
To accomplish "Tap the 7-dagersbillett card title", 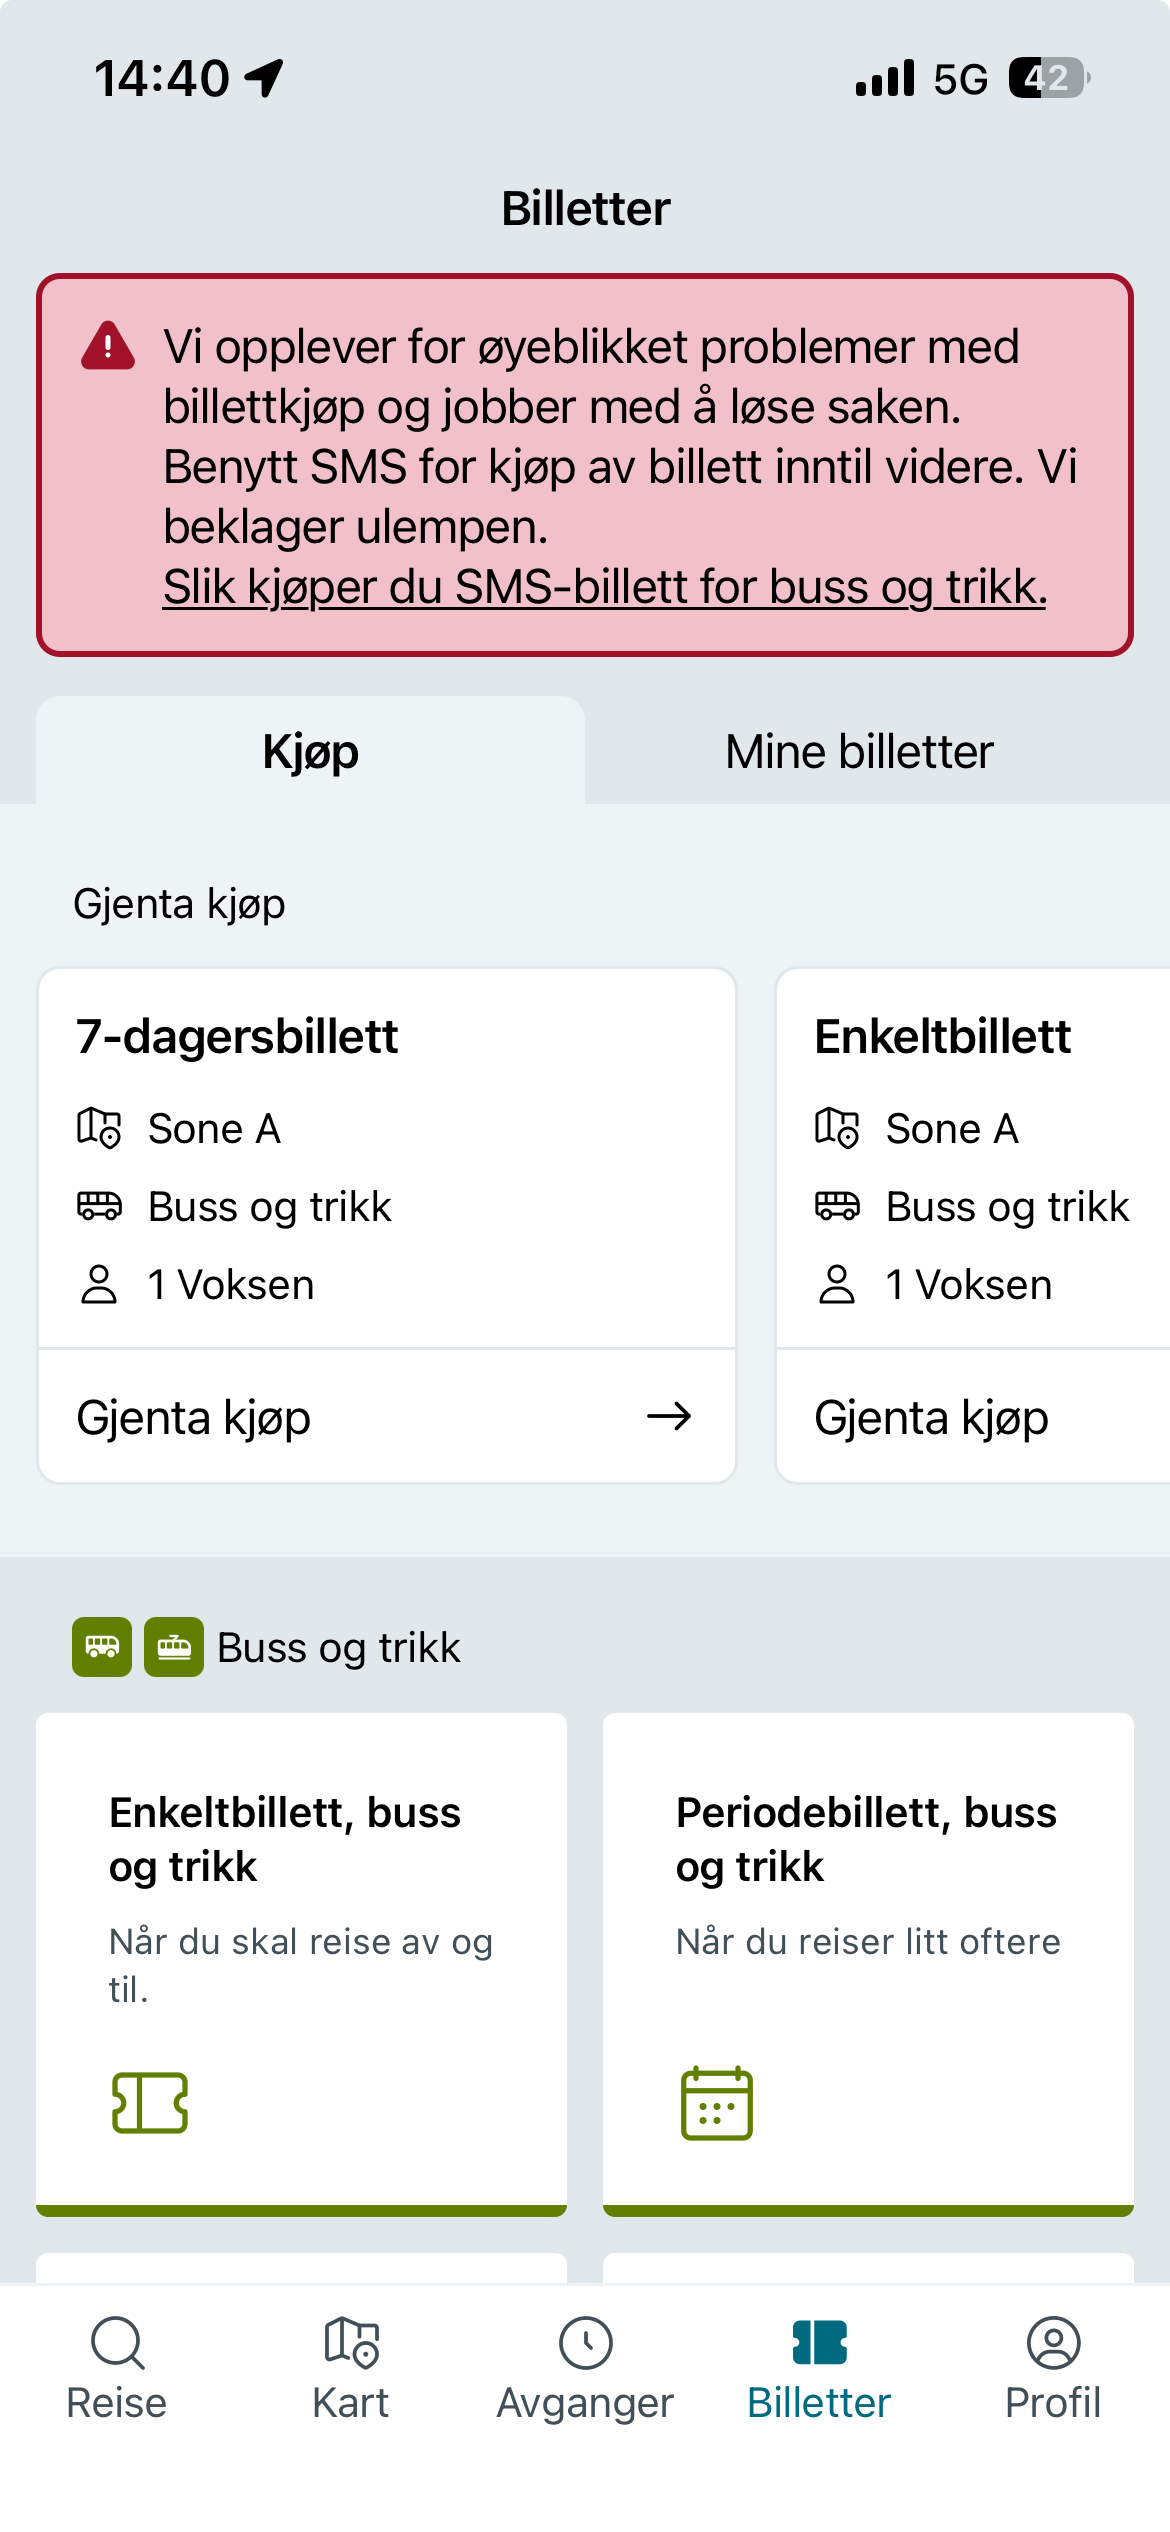I will (237, 1037).
